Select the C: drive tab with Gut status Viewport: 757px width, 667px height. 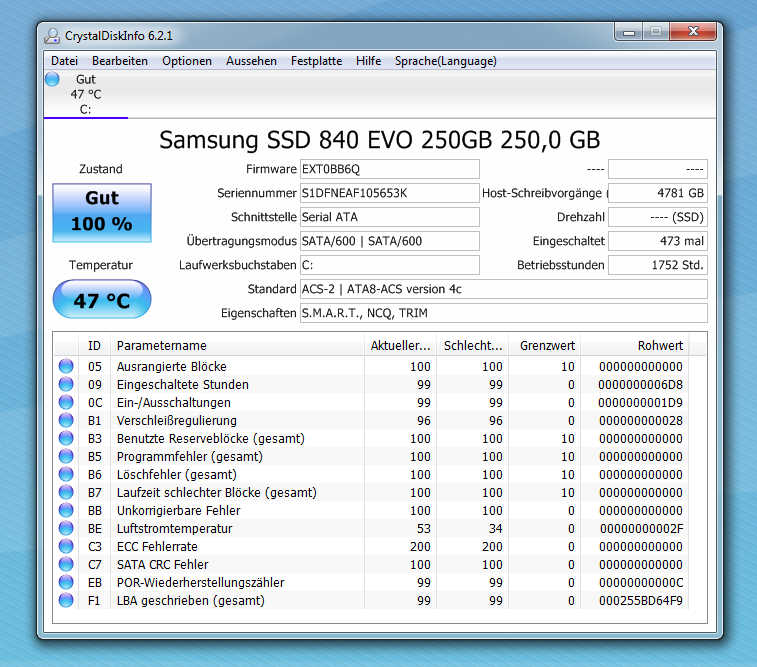click(x=85, y=94)
